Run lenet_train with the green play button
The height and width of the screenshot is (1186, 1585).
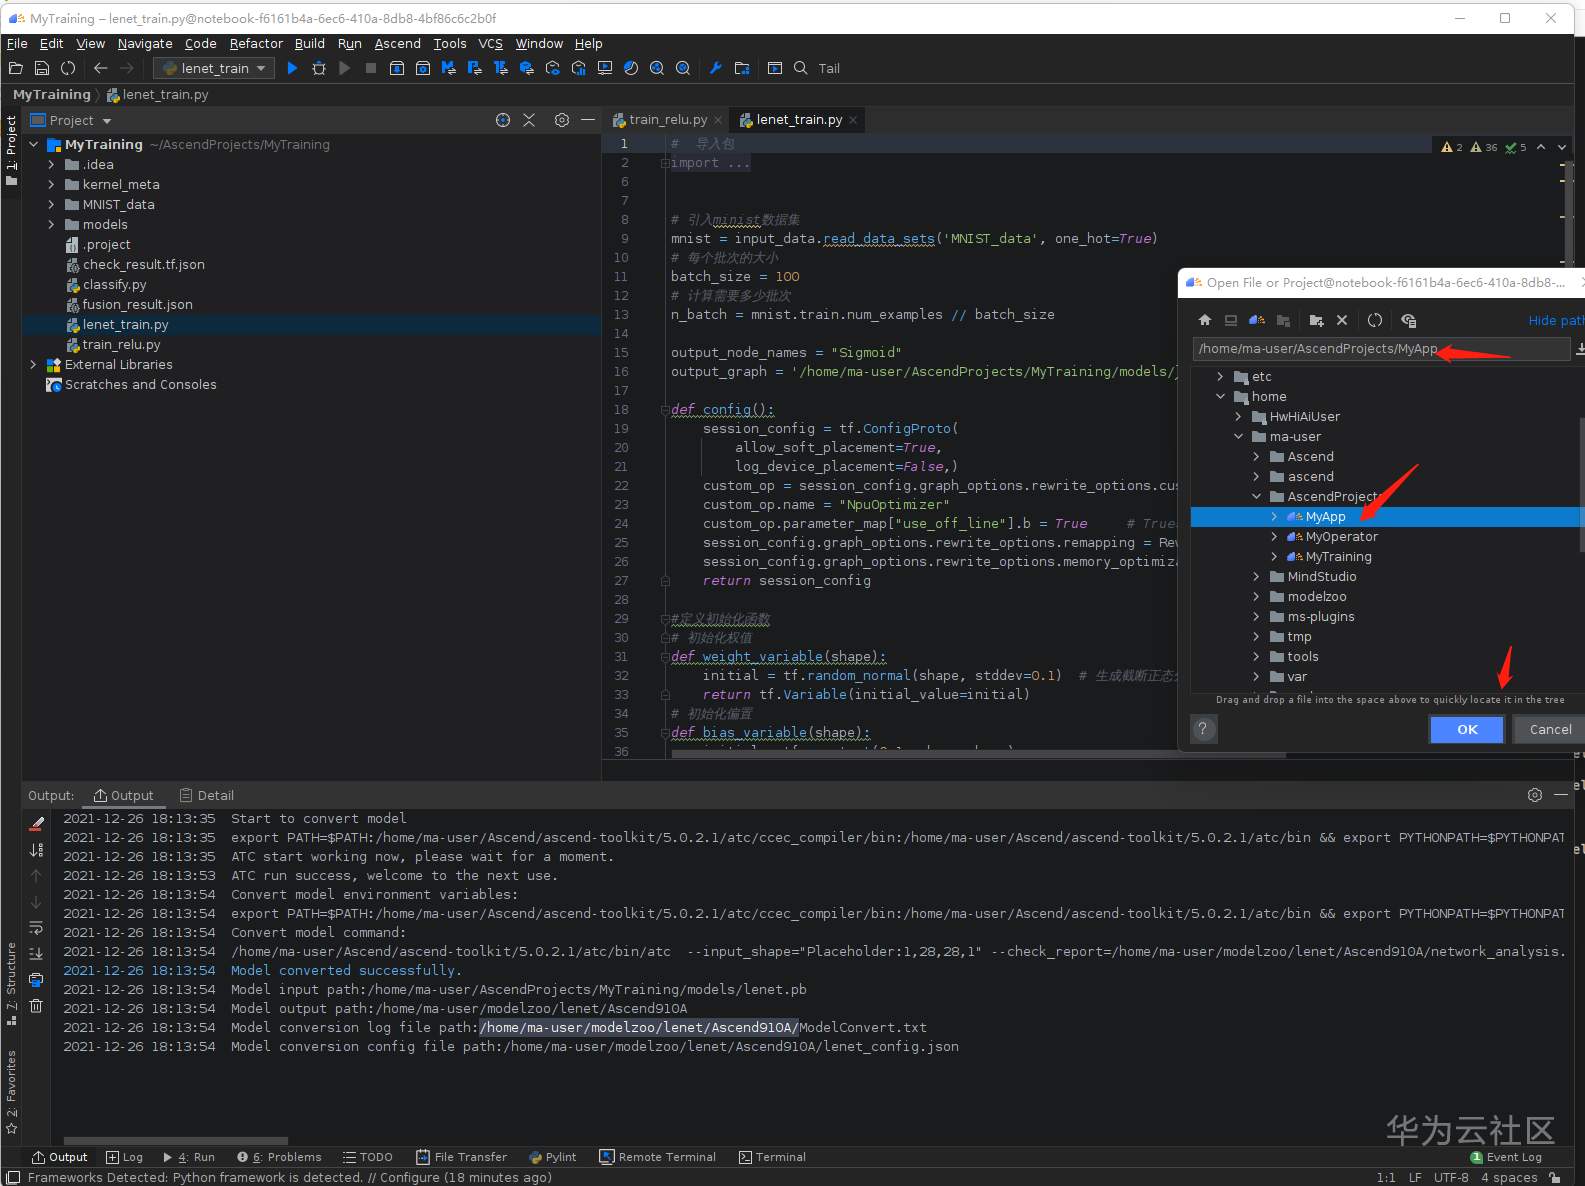click(292, 68)
